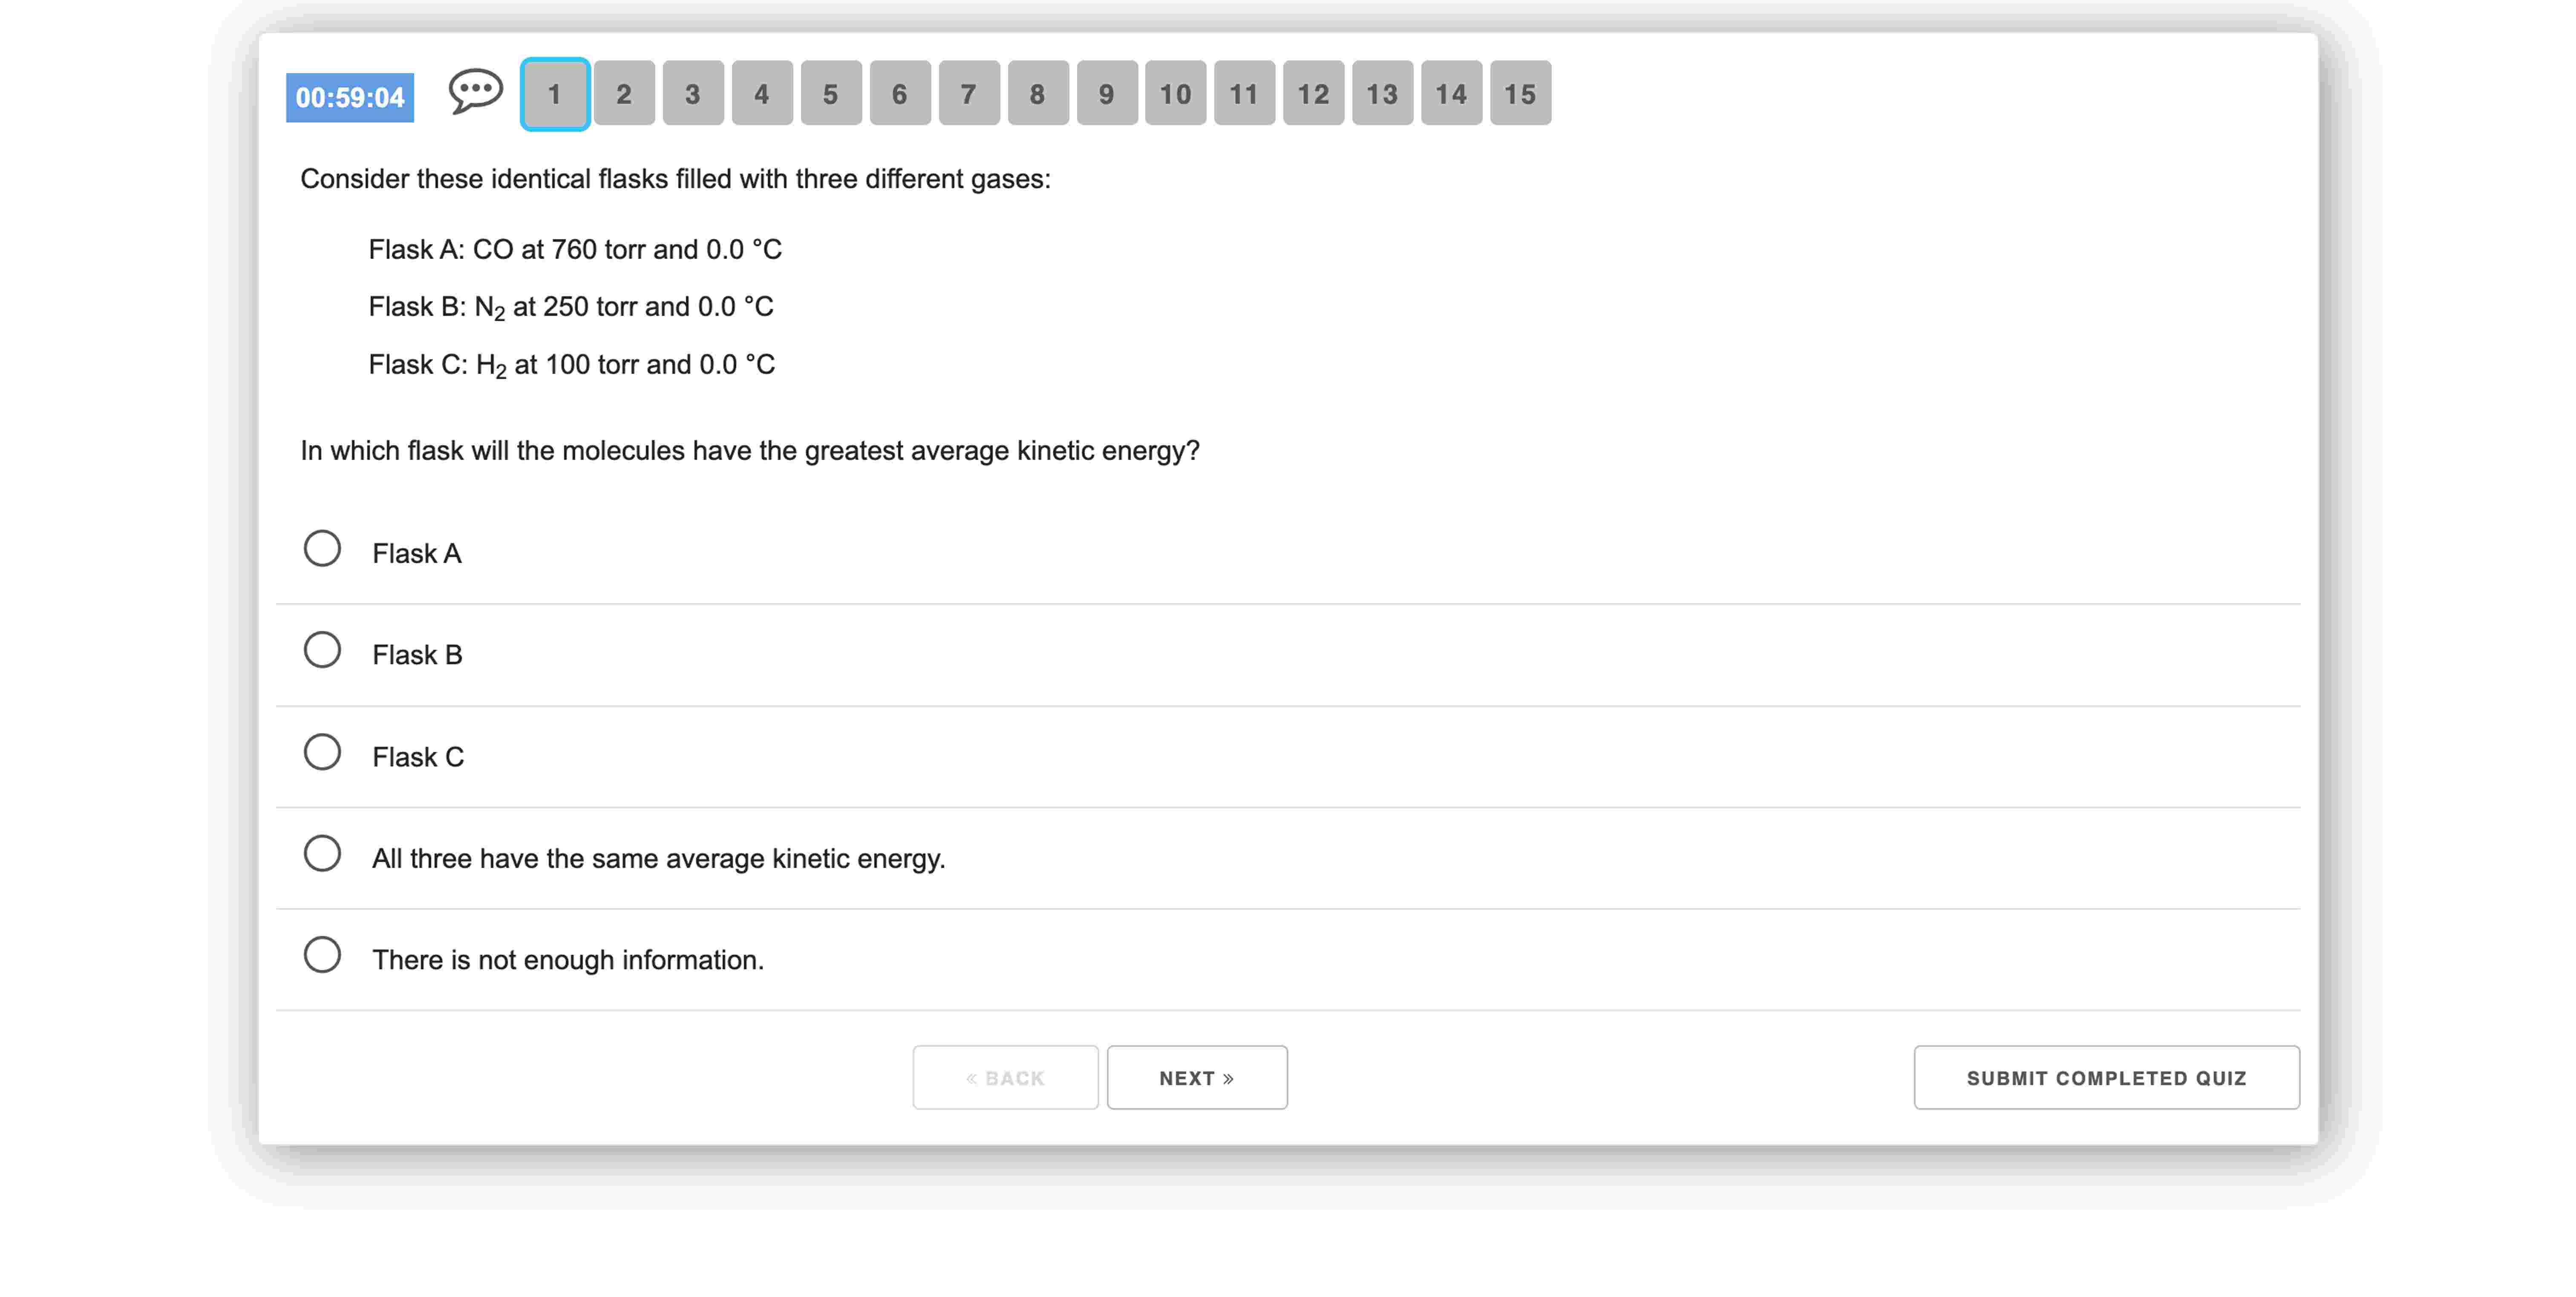This screenshot has width=2576, height=1297.
Task: Open question 7
Action: pos(969,94)
